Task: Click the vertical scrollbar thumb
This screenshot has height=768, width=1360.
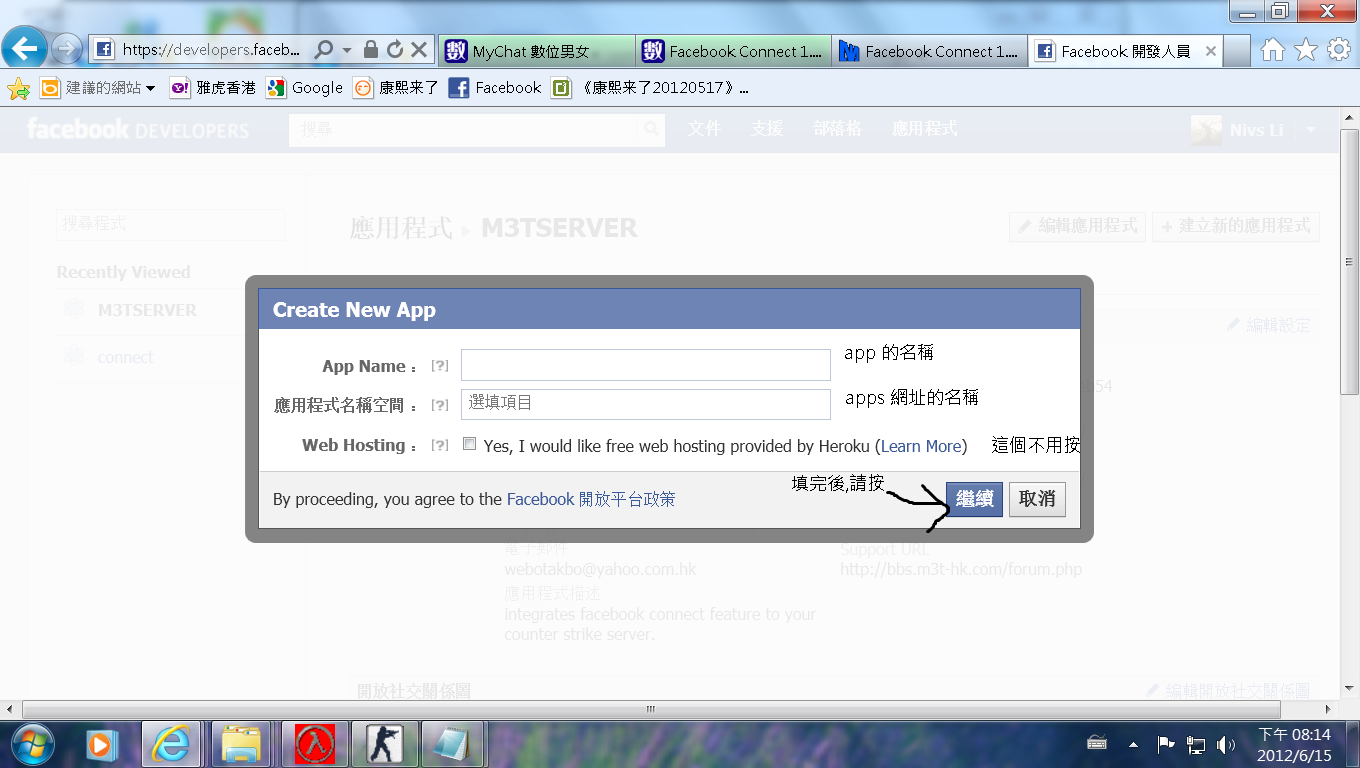Action: (x=1349, y=263)
